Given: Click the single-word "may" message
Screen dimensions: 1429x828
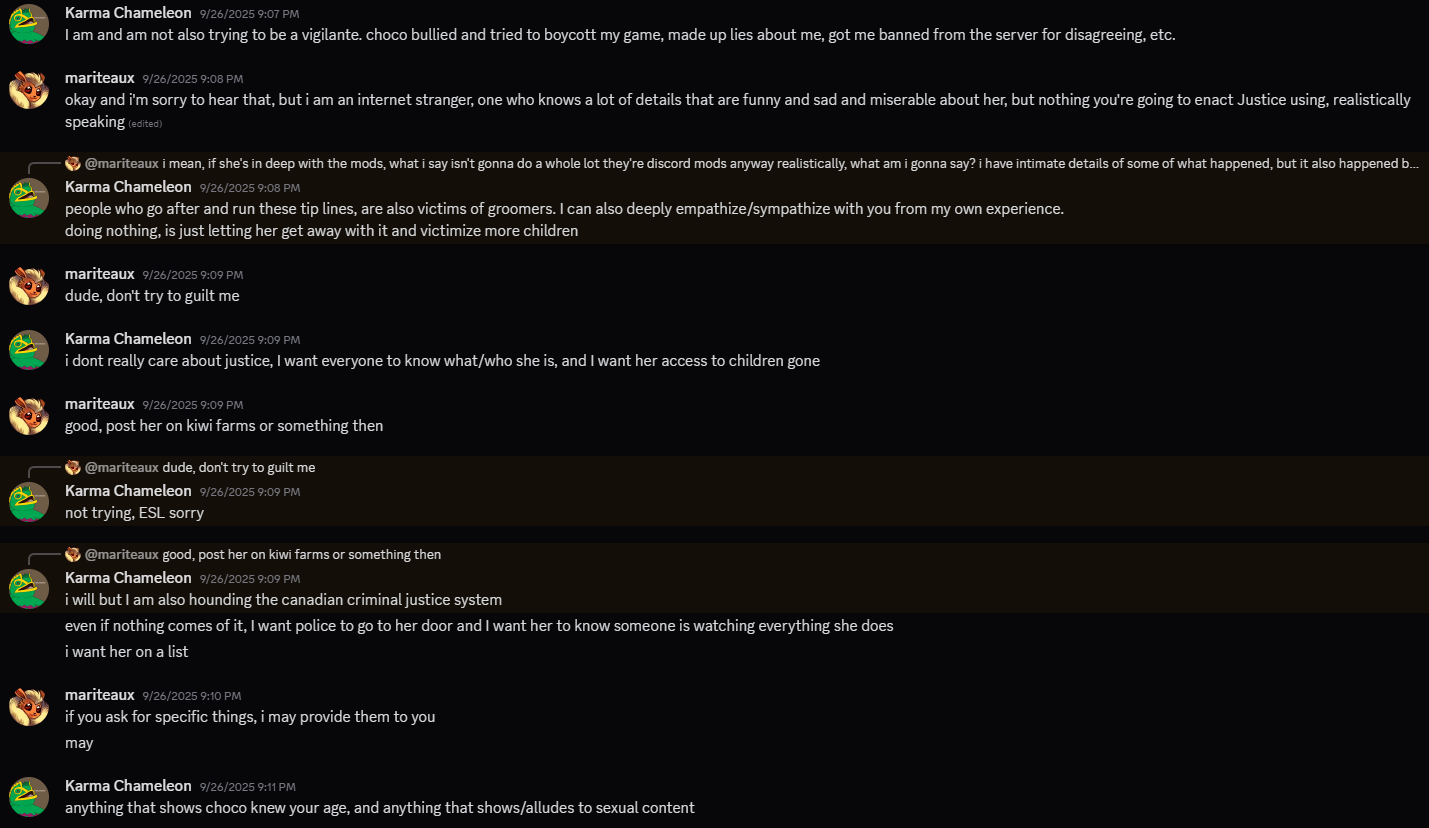Looking at the screenshot, I should pos(79,743).
